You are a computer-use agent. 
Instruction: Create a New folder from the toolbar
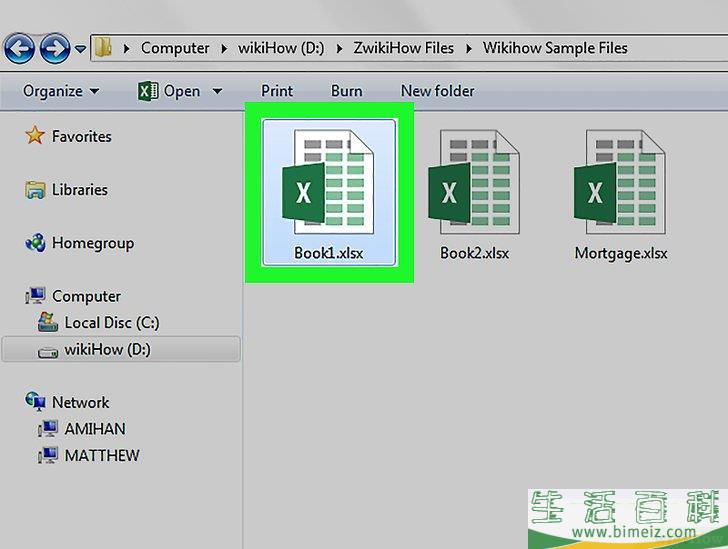coord(437,91)
